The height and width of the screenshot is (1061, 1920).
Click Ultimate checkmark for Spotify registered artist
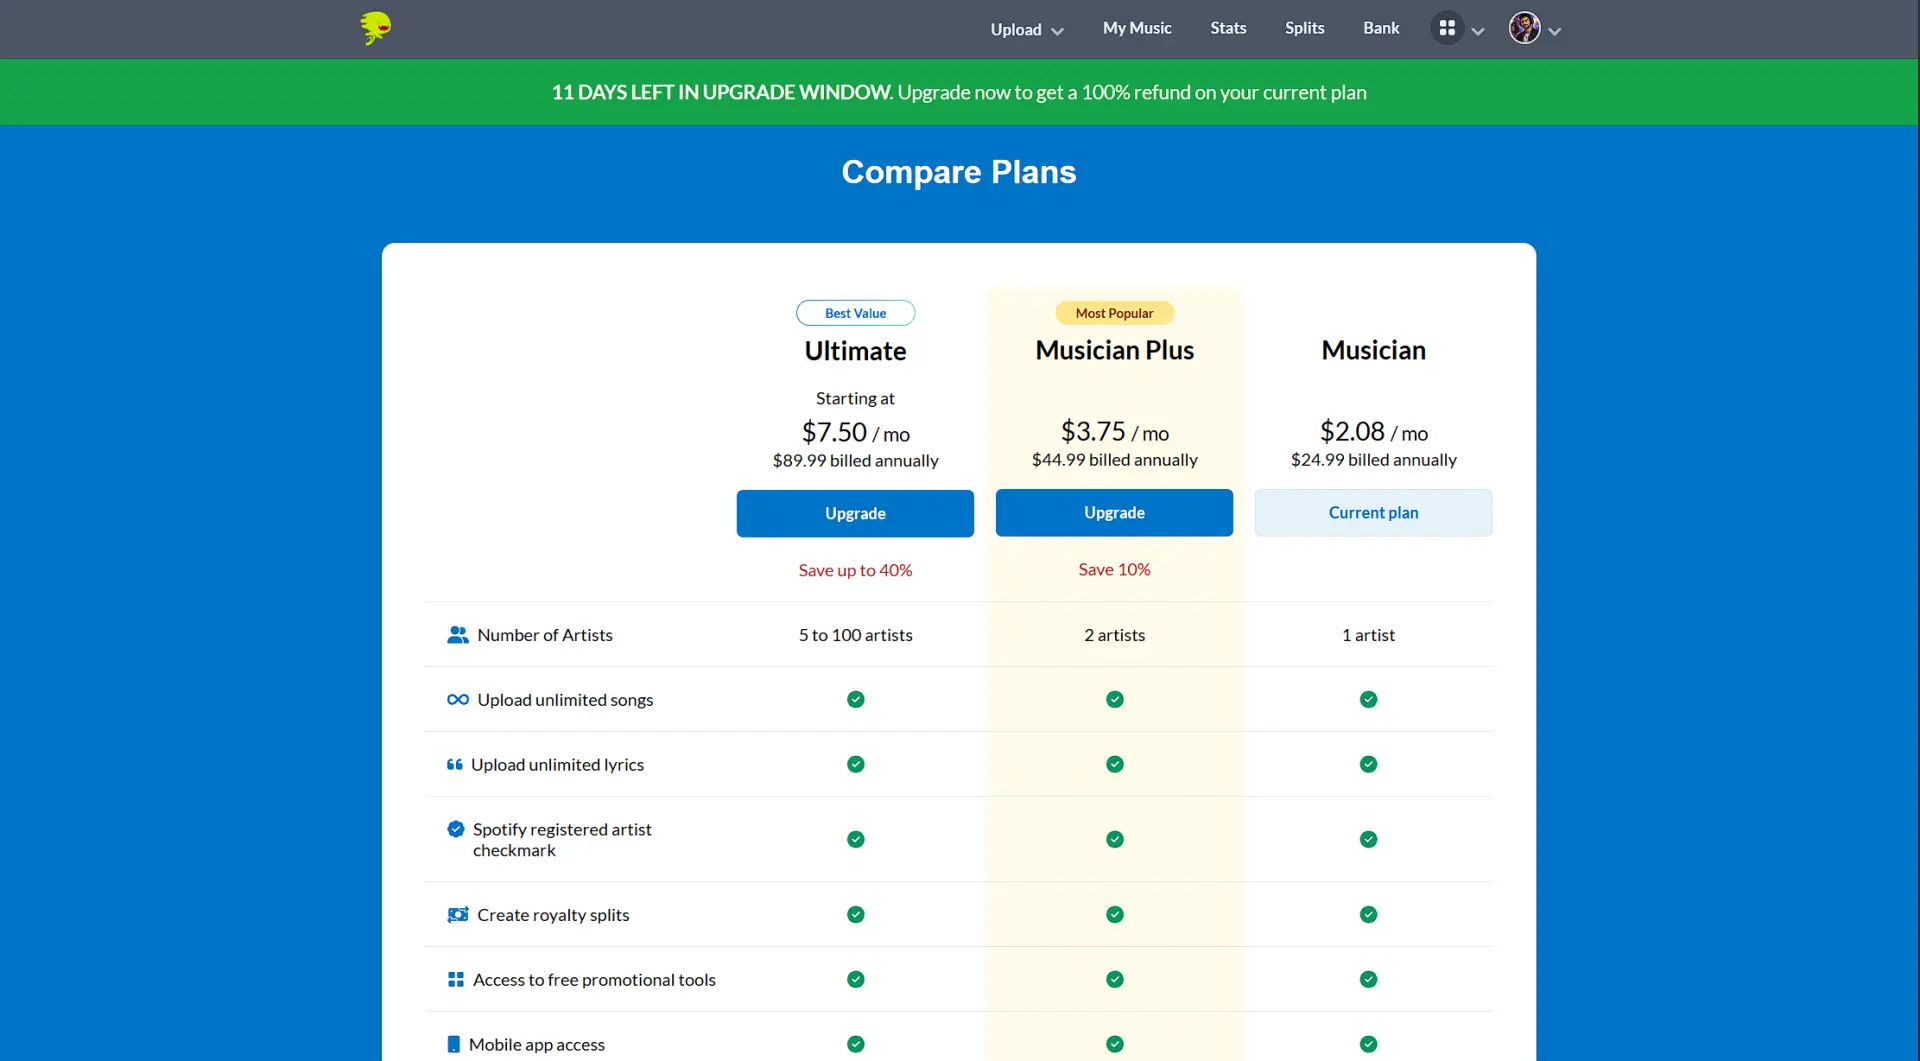pyautogui.click(x=856, y=840)
